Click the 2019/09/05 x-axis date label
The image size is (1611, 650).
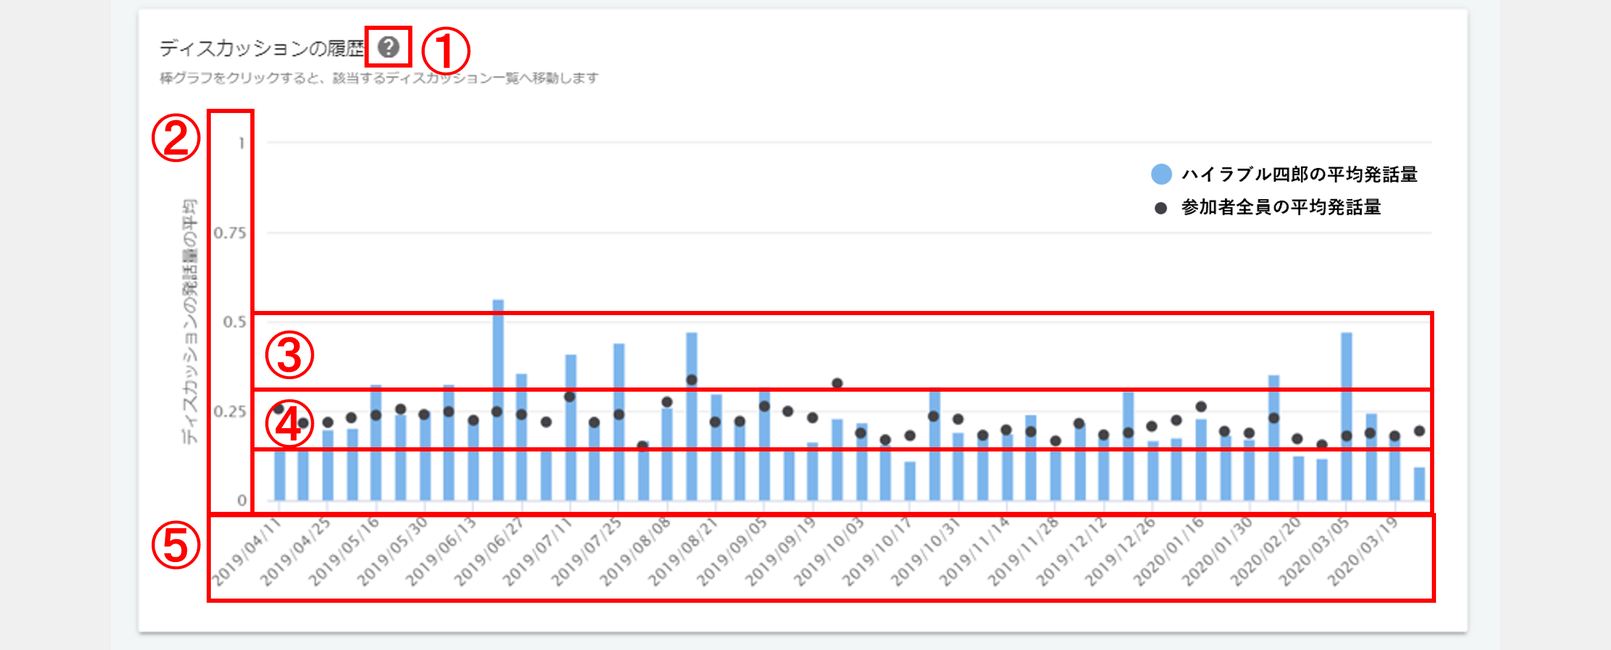pos(732,551)
